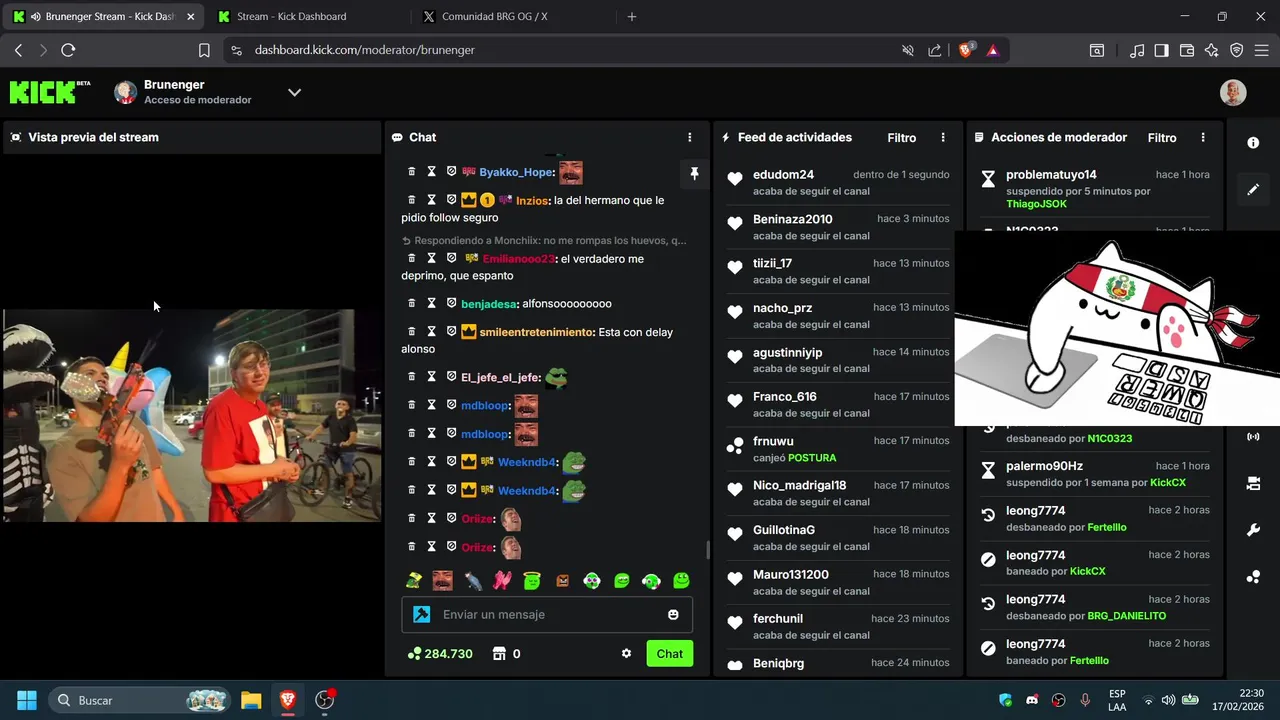Focus the Enviar un mensaje field

pos(547,614)
